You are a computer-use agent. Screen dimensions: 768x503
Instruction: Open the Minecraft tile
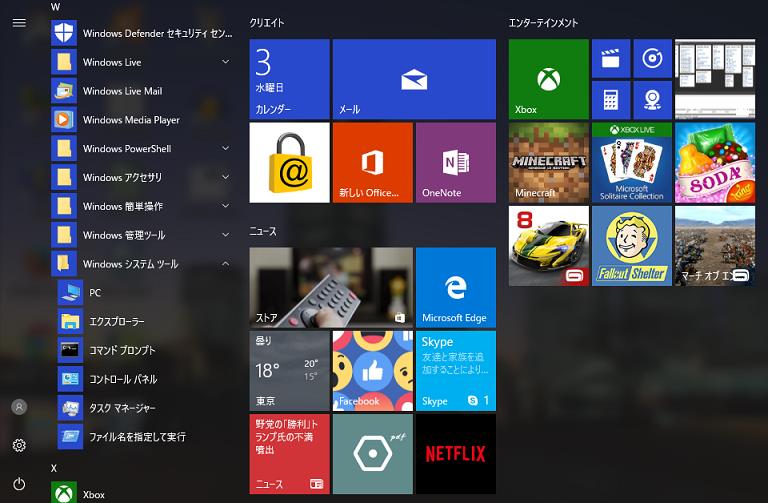point(549,163)
